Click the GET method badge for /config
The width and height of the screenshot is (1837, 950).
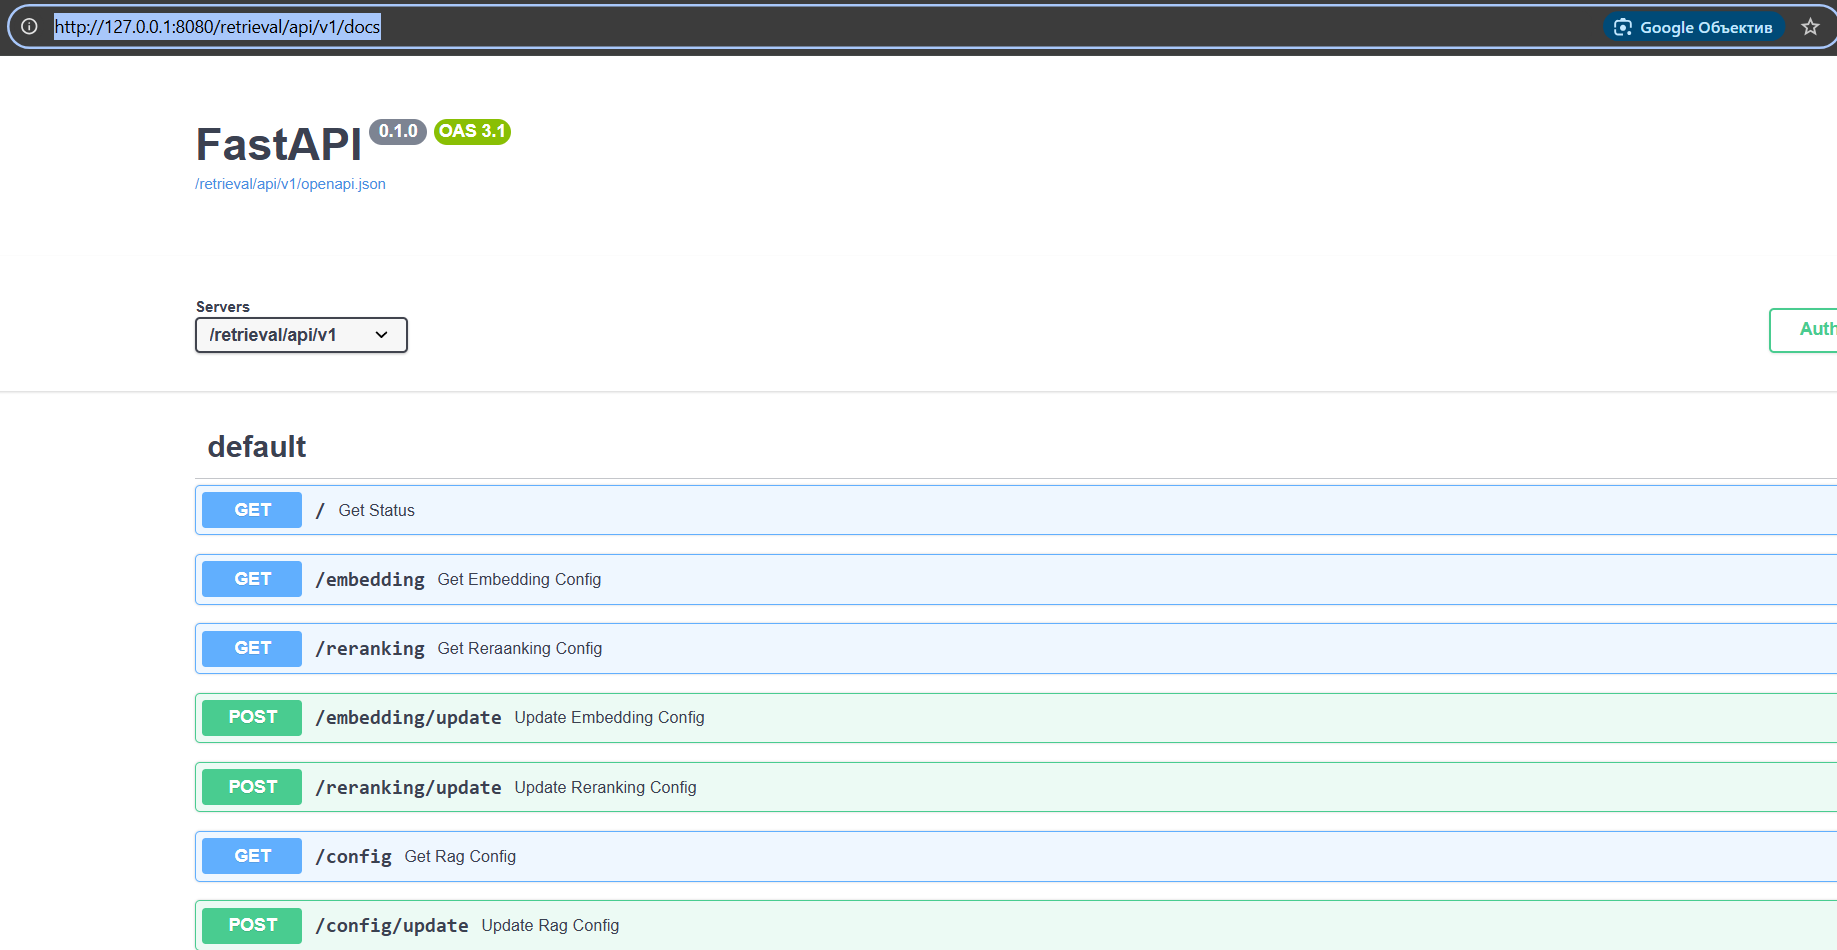coord(252,856)
